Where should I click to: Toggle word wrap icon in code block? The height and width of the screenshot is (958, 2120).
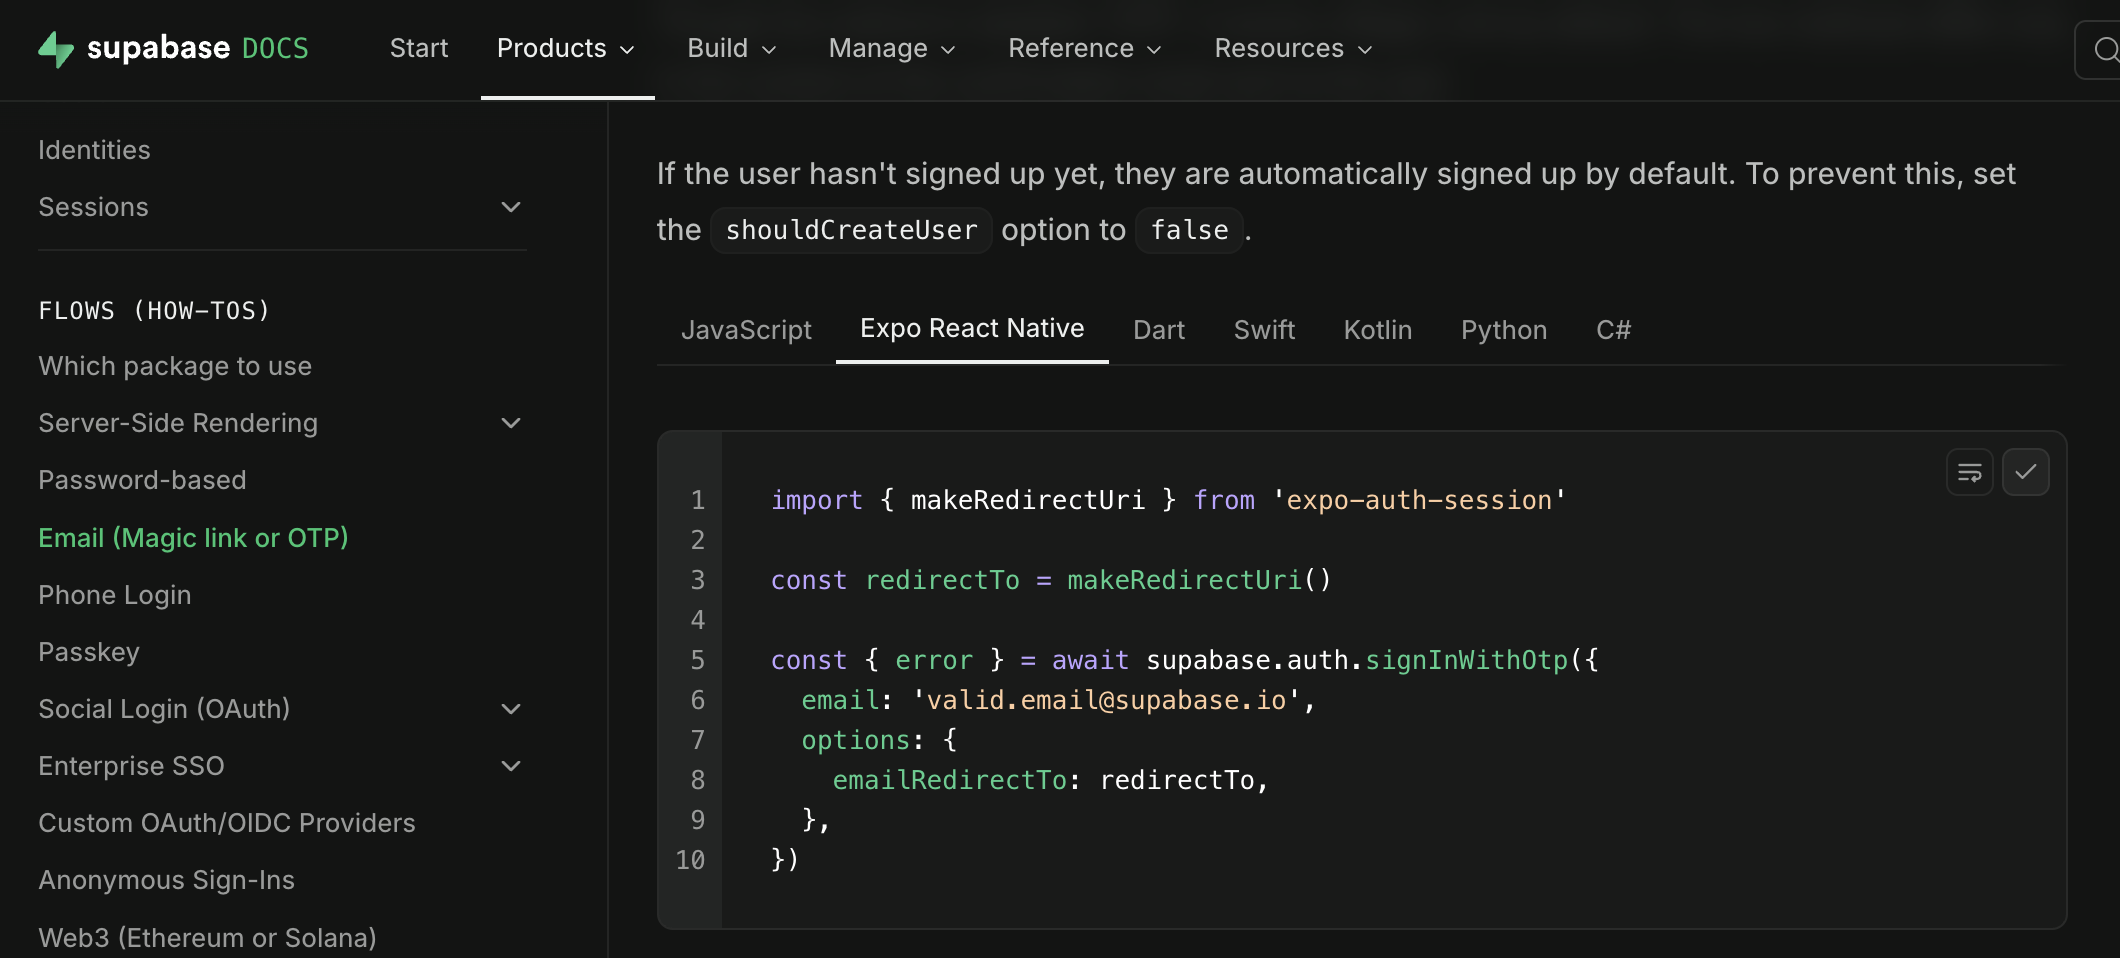1970,472
